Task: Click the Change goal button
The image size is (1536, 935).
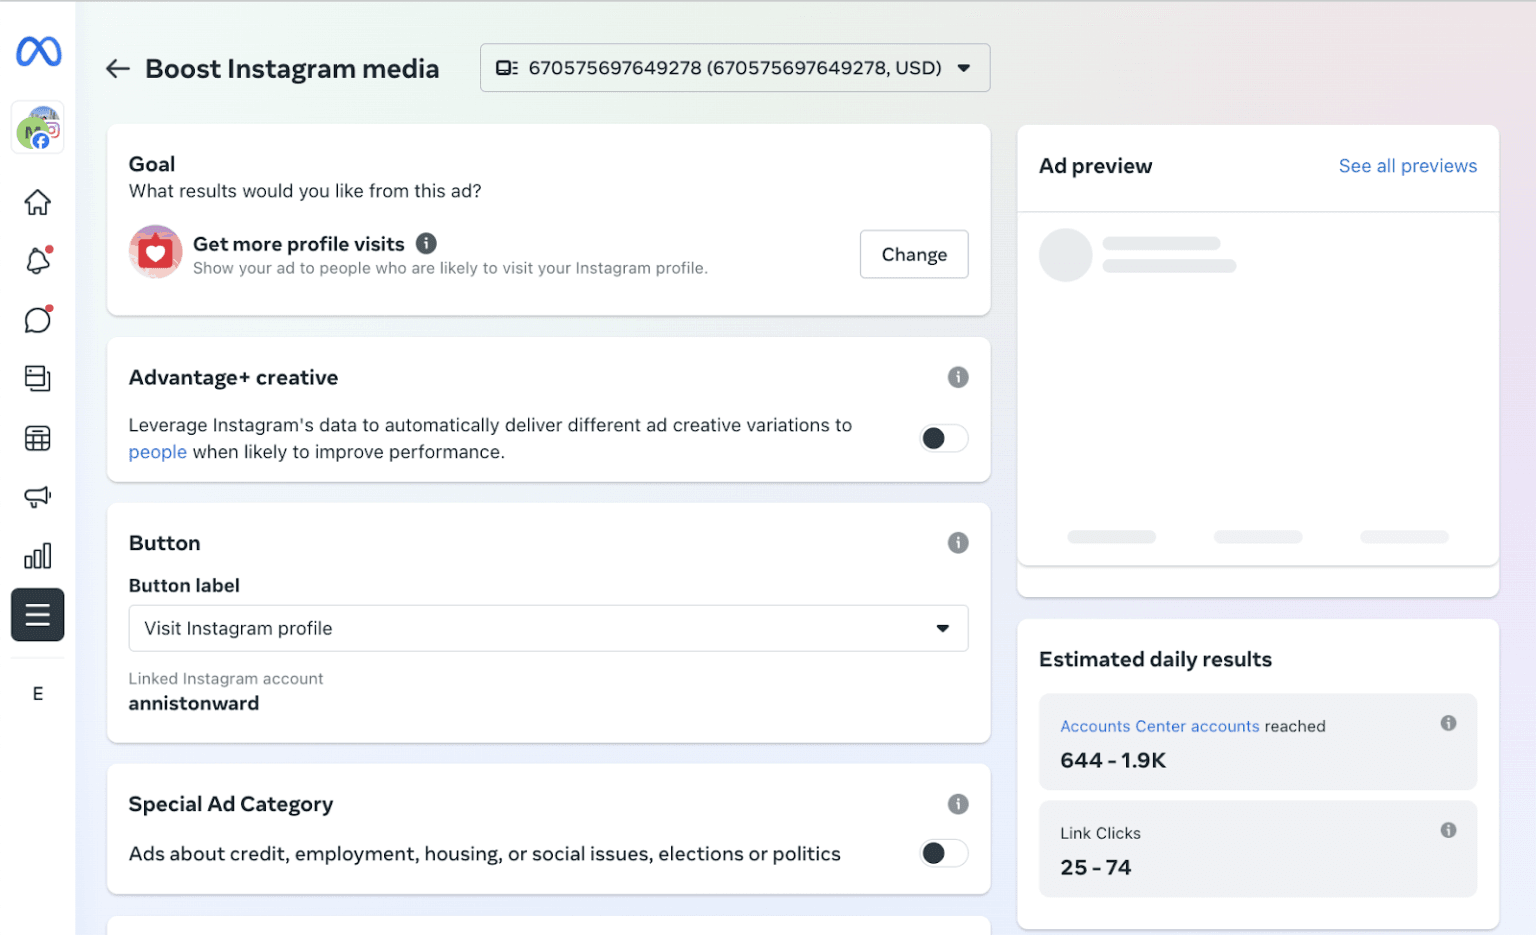Action: coord(913,254)
